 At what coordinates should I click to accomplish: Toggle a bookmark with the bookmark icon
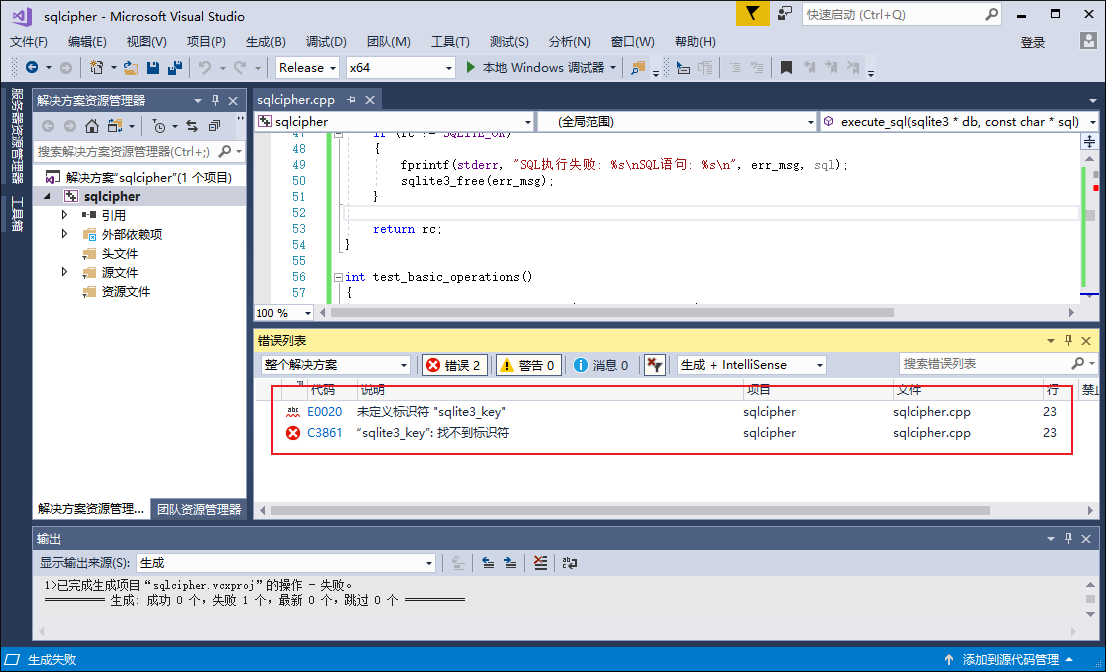[786, 68]
